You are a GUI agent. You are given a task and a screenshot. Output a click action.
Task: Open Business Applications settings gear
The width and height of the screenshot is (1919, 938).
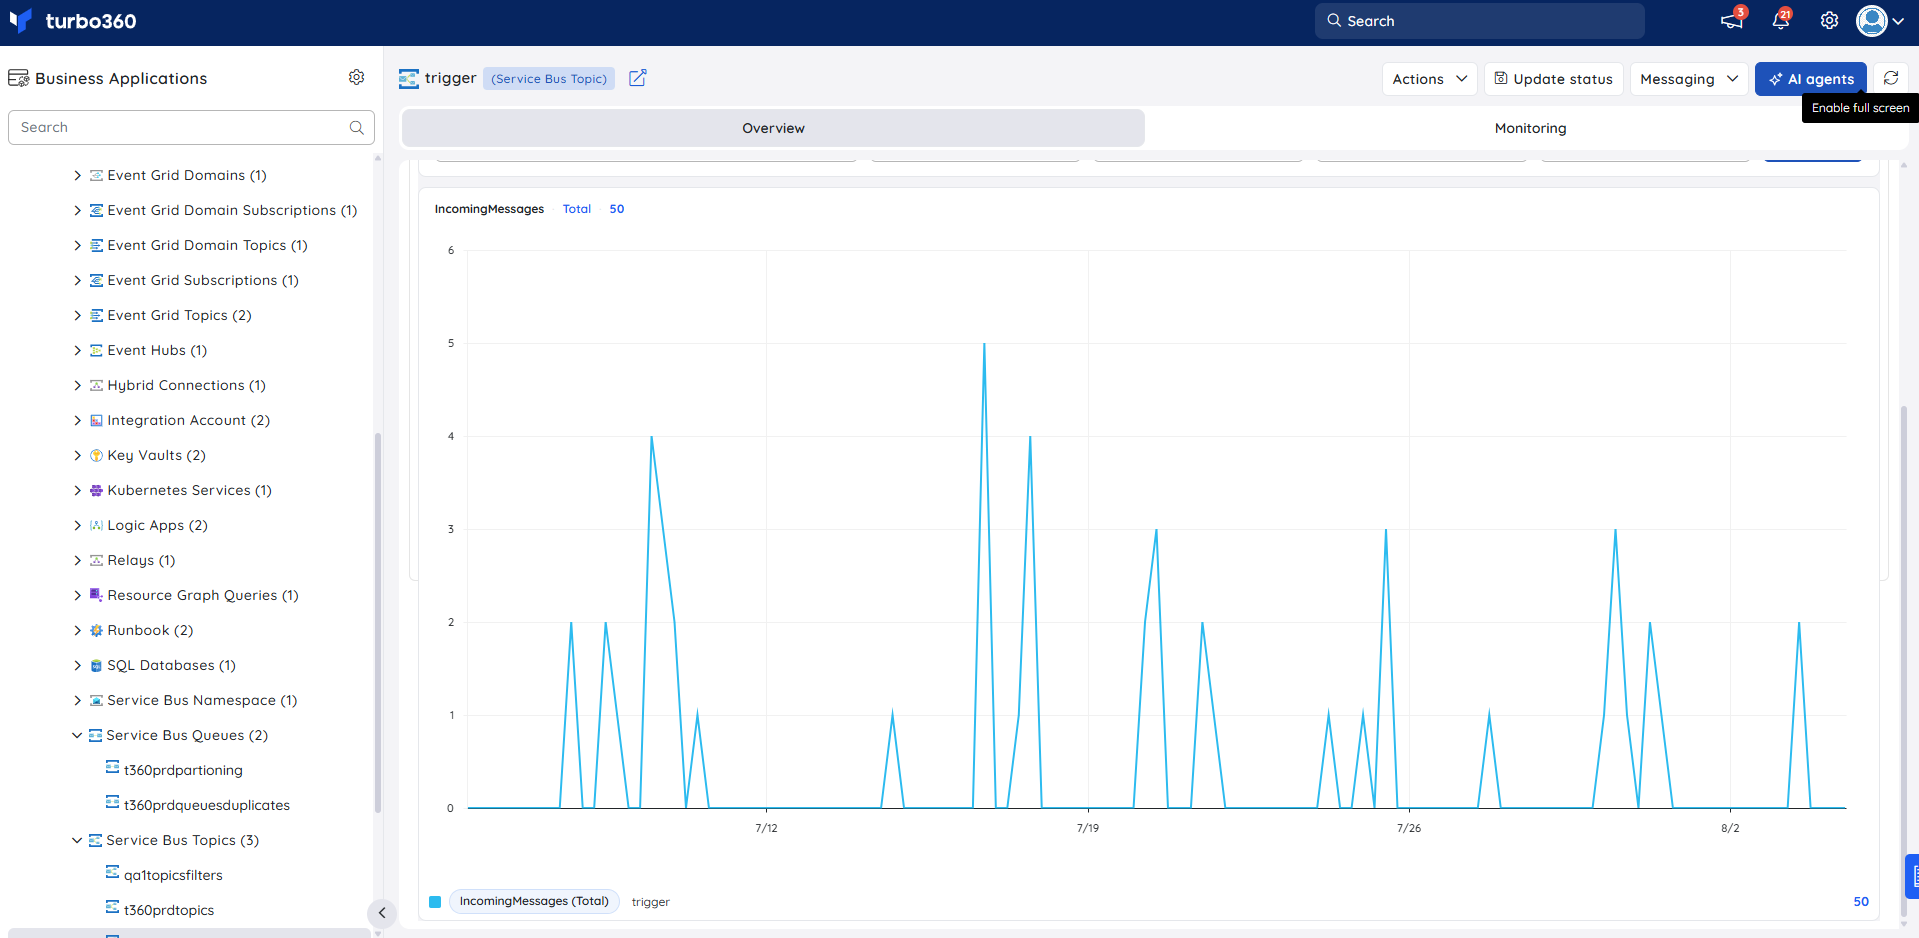(x=356, y=77)
